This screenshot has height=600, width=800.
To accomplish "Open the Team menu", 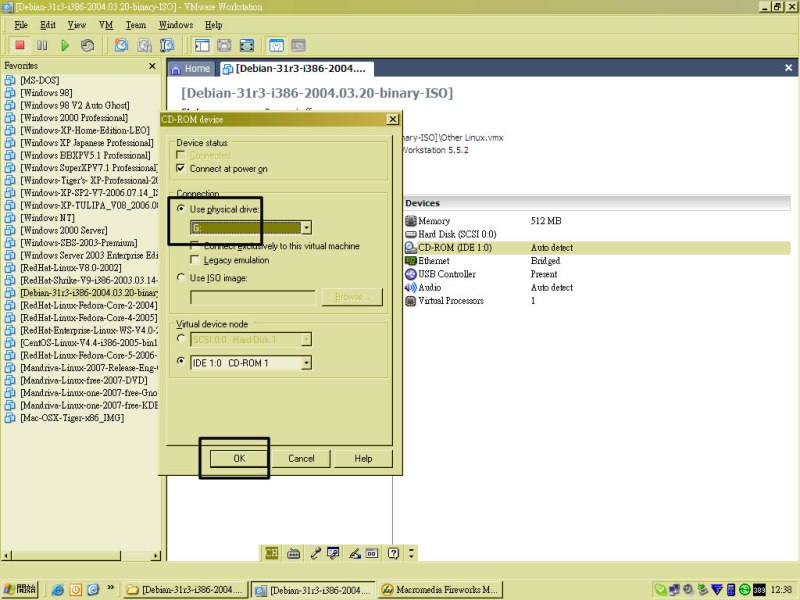I will 136,25.
